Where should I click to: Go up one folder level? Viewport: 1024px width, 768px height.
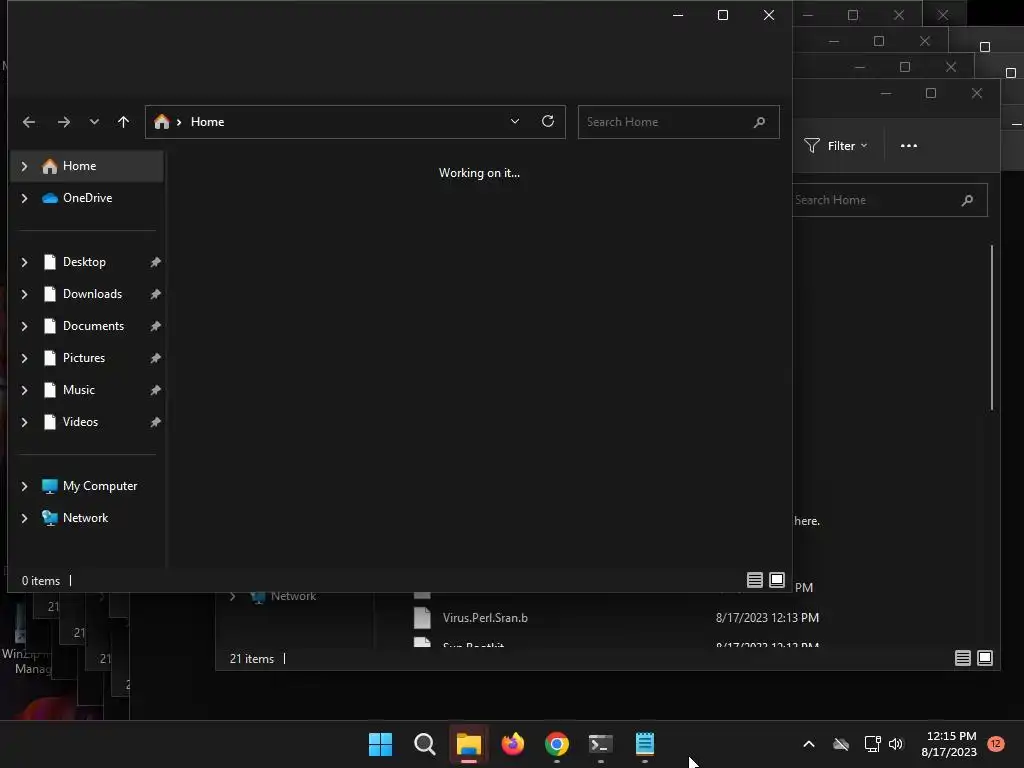(x=123, y=122)
